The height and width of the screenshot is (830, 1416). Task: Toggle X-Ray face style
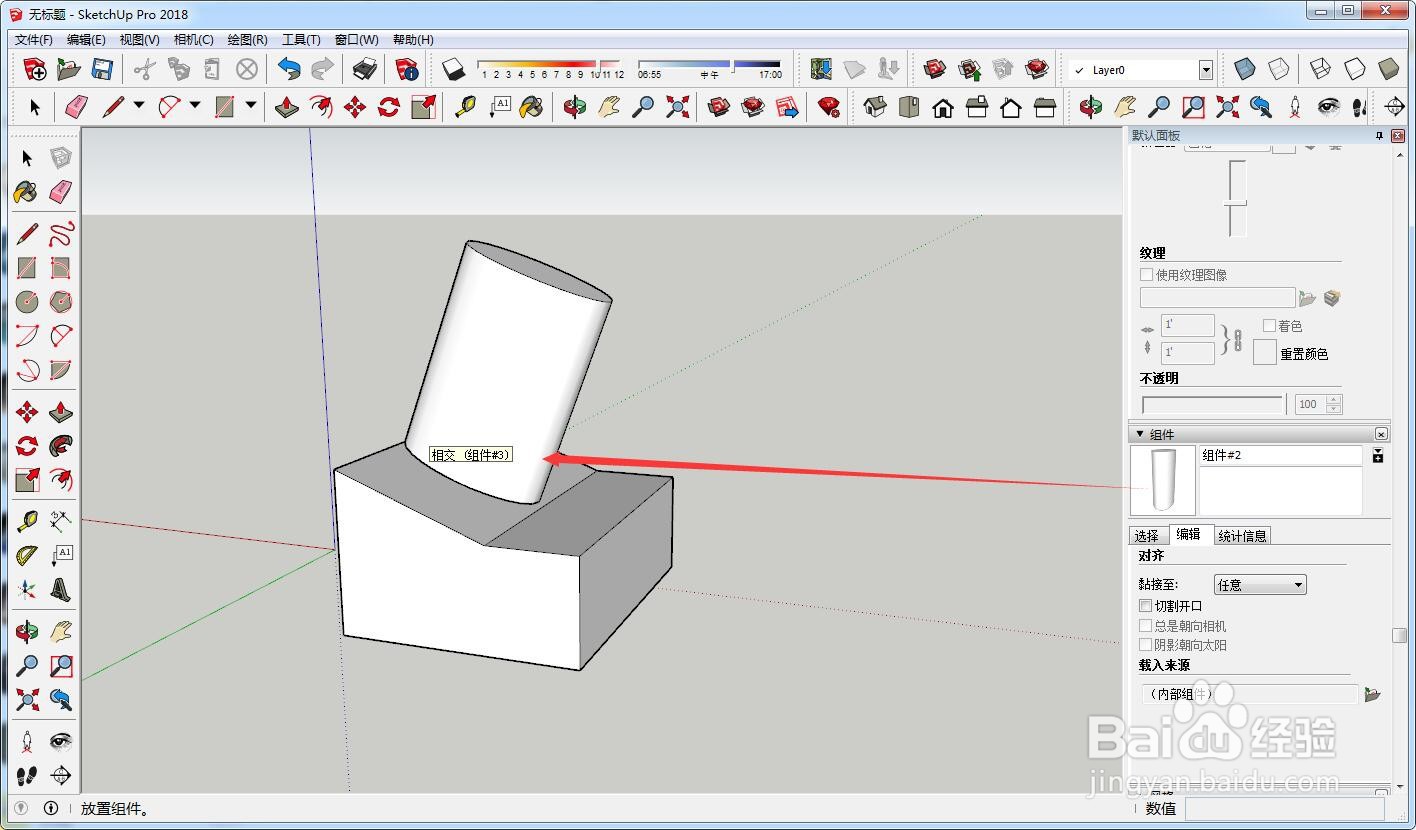coord(1245,69)
